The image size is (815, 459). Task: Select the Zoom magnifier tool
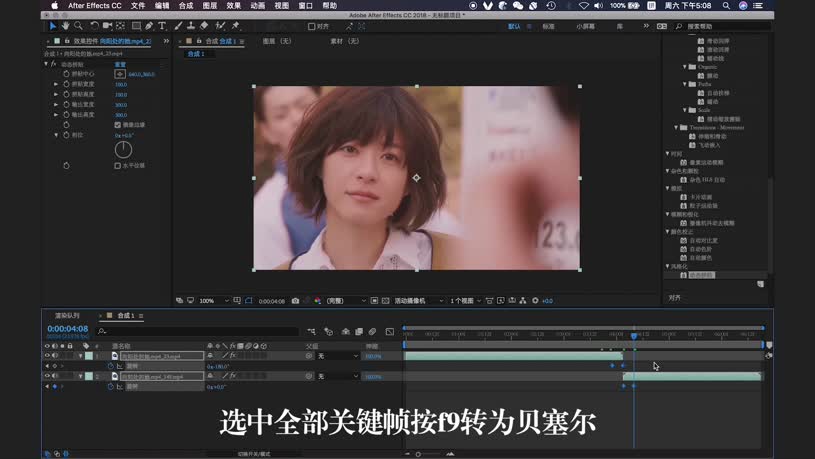tap(78, 25)
